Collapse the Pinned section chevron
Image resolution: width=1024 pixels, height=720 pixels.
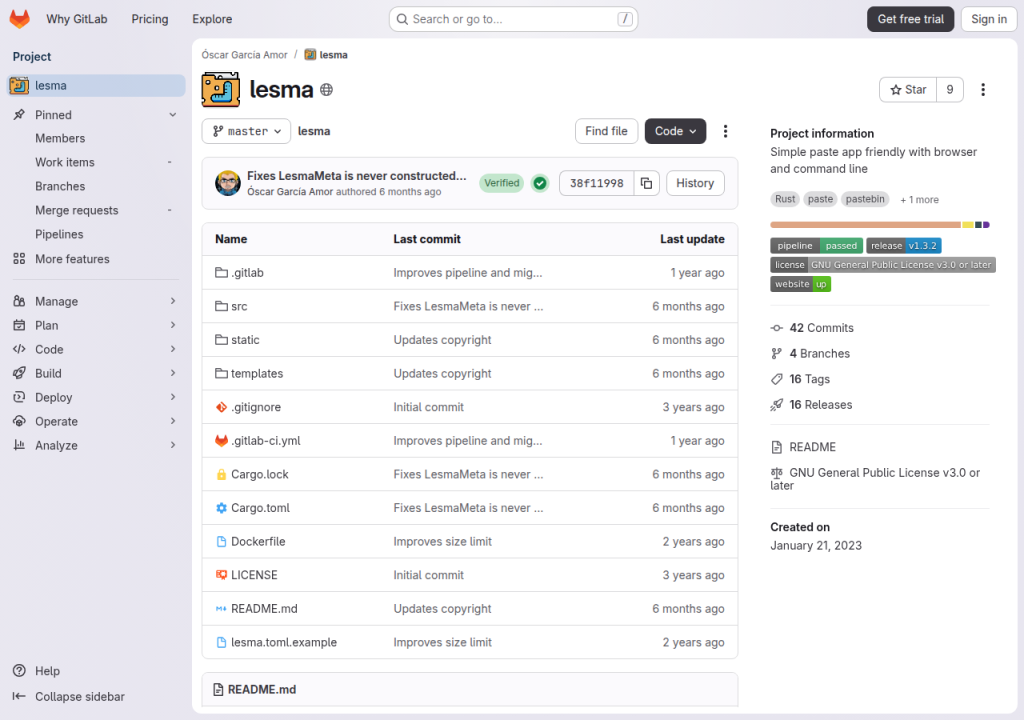172,115
